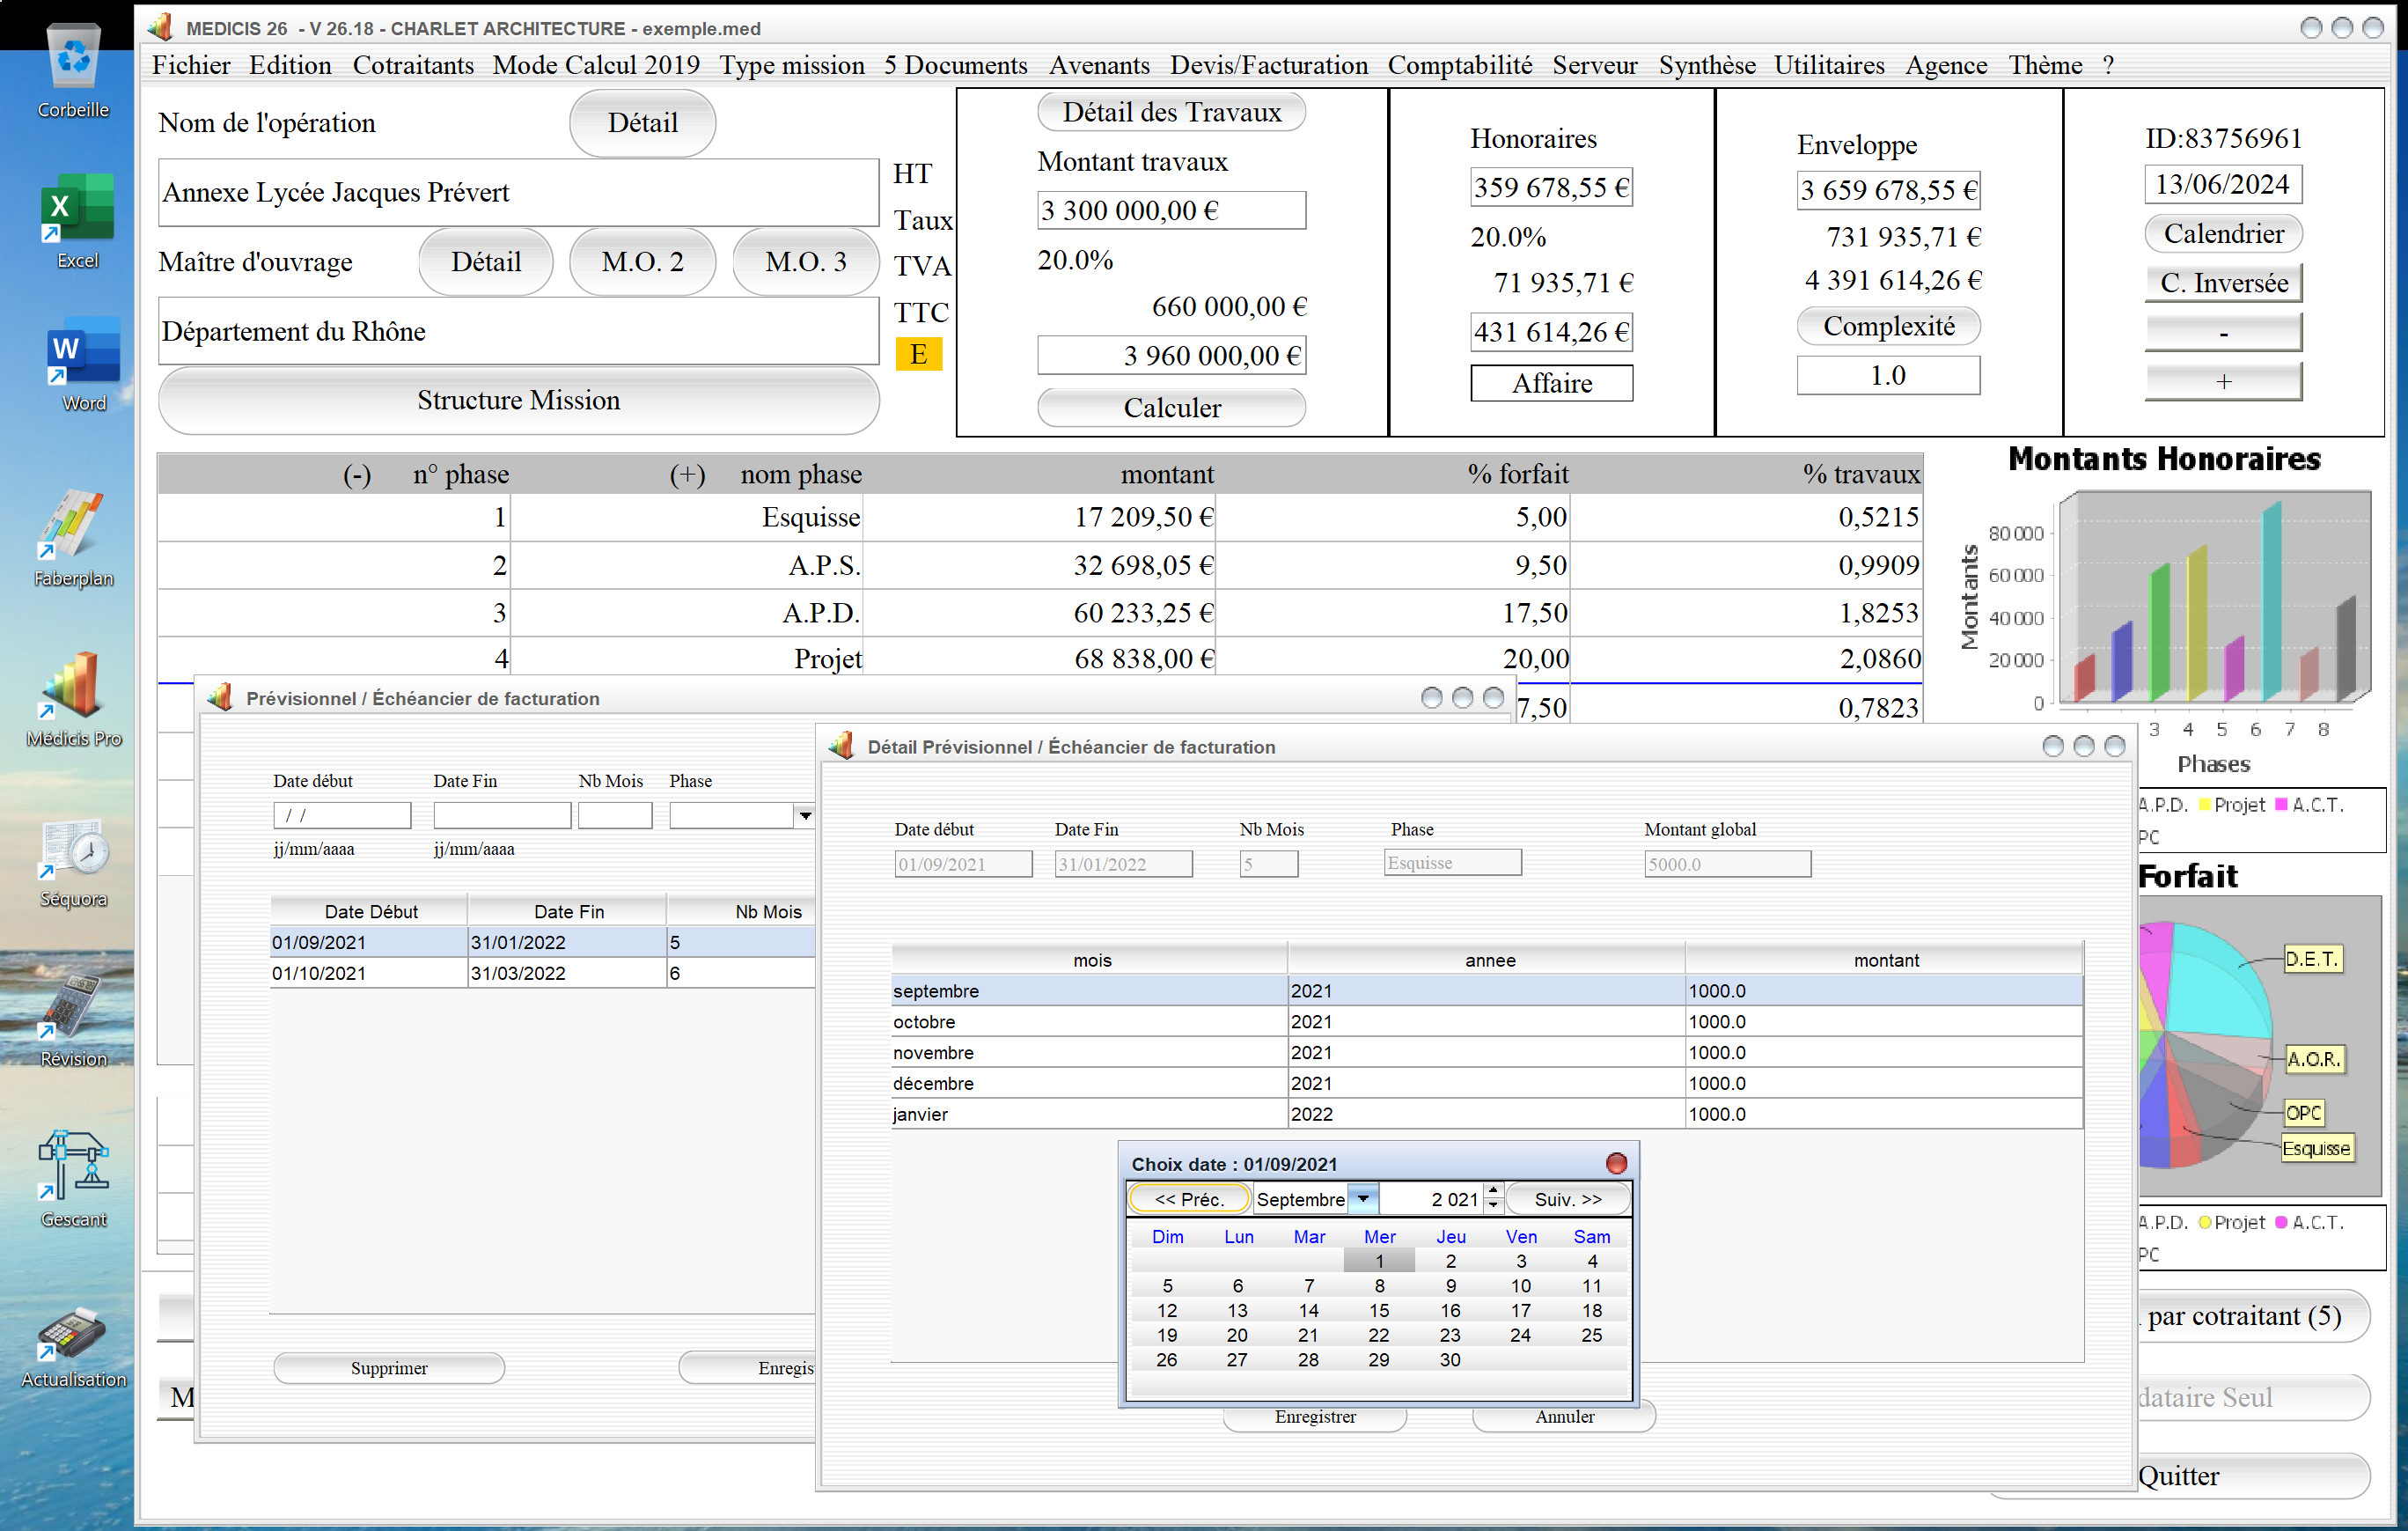Select the row starting 01/10/2021 in Prévisionnel table

pyautogui.click(x=542, y=973)
